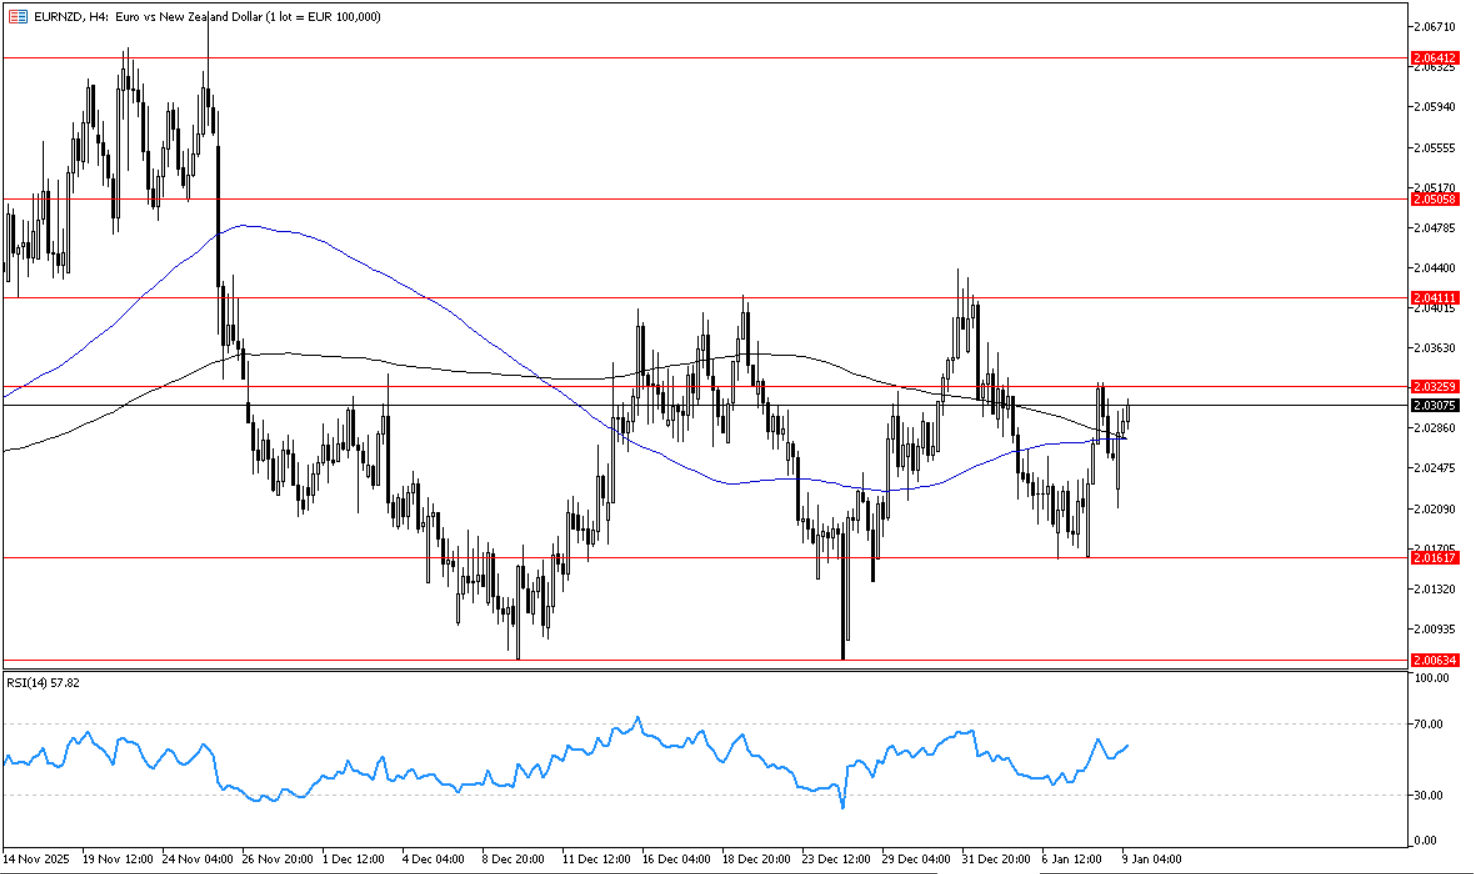Click the 9 Jan 04:00 time label
Screen dimensions: 1474x874
point(1151,859)
